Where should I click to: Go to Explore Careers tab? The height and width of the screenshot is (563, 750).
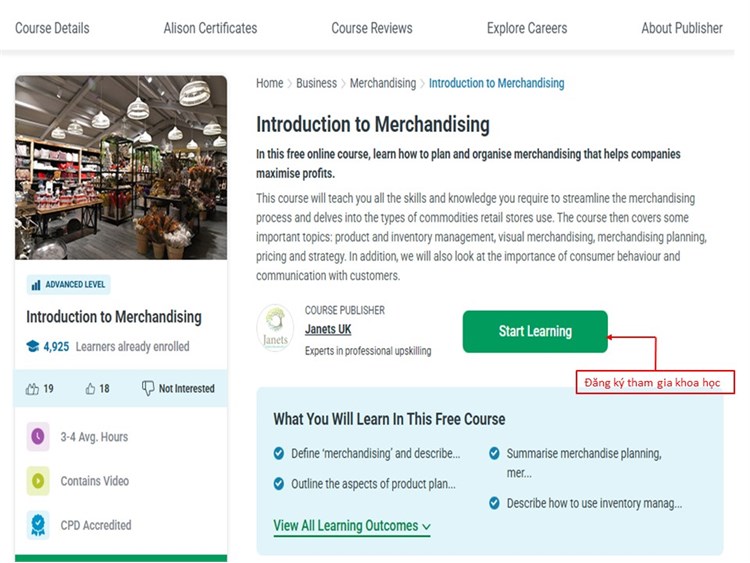click(526, 28)
